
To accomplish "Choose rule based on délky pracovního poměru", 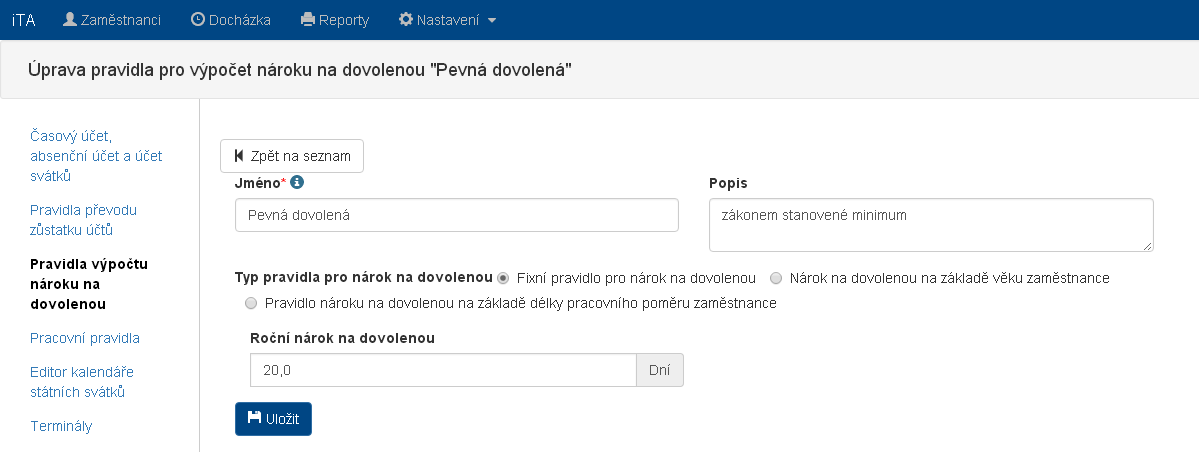I will tap(251, 302).
